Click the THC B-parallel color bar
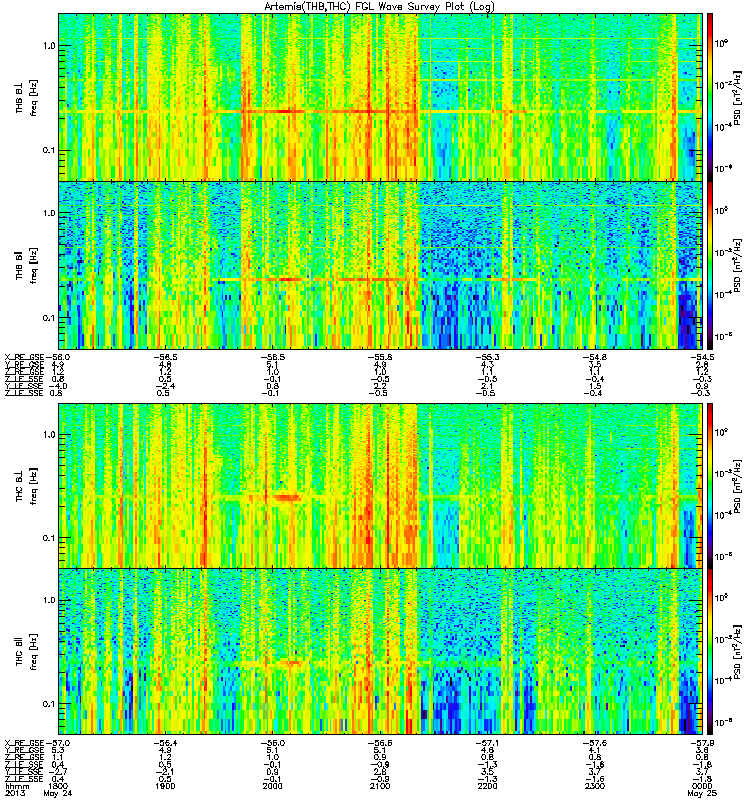The width and height of the screenshot is (750, 800). click(710, 652)
